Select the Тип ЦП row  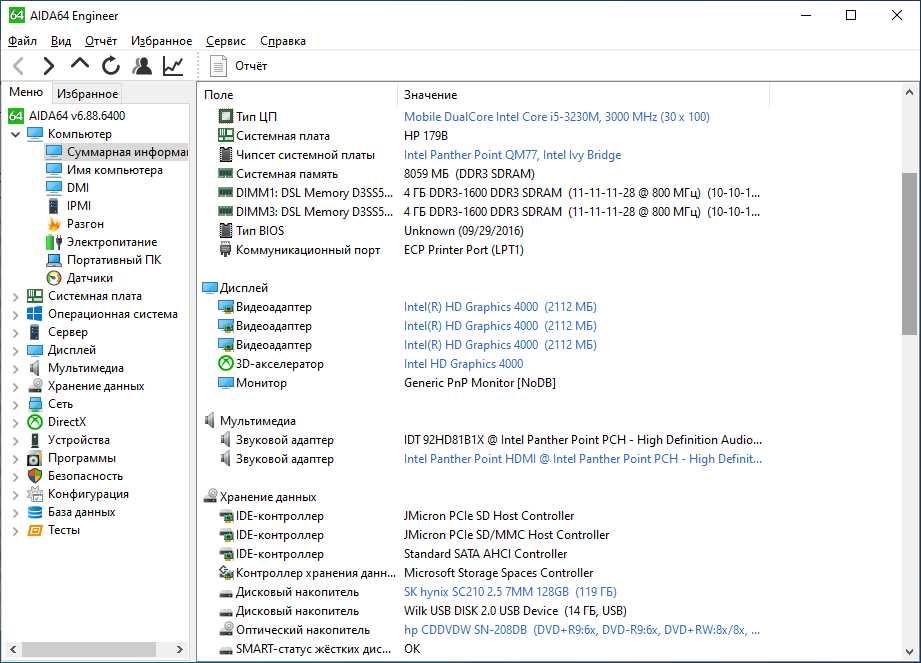pos(482,117)
